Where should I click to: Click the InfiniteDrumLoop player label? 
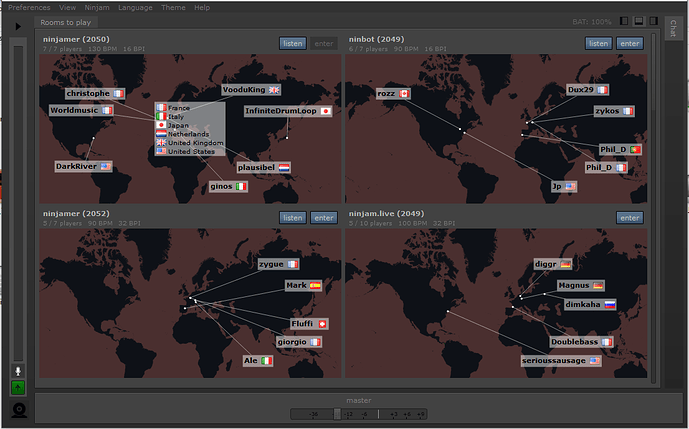tap(288, 111)
